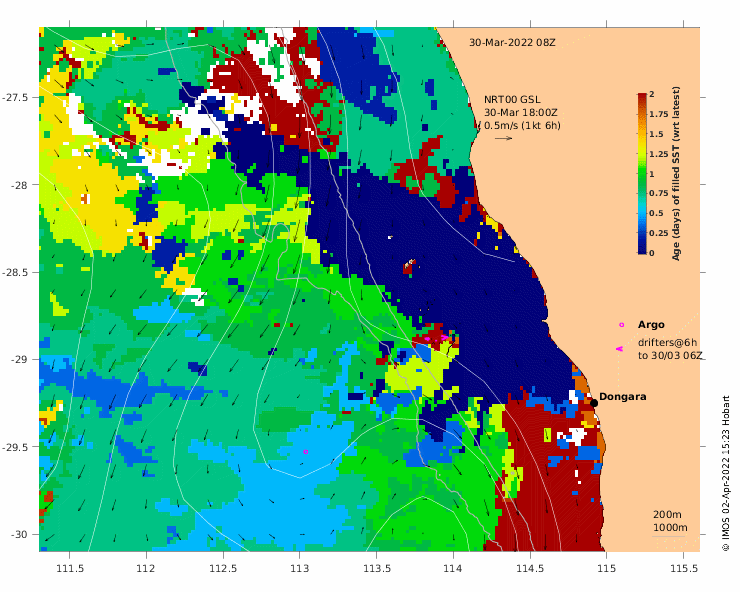
Task: Click the colorbar axis title 'Age (days) of filled SST'
Action: pyautogui.click(x=676, y=173)
